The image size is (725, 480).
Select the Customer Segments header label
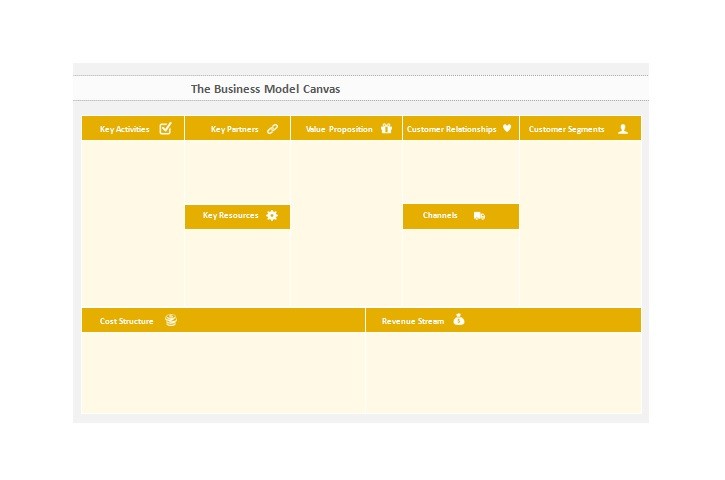pos(566,129)
